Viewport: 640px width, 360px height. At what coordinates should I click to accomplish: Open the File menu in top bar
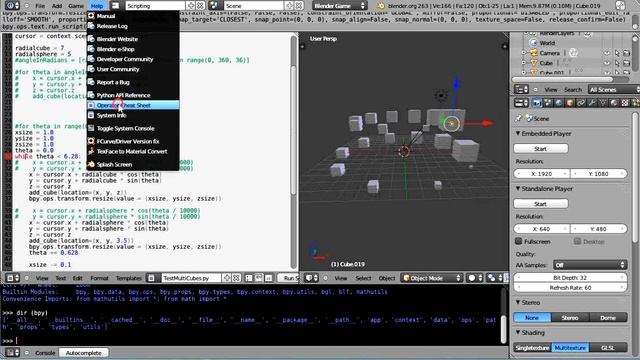pyautogui.click(x=40, y=6)
